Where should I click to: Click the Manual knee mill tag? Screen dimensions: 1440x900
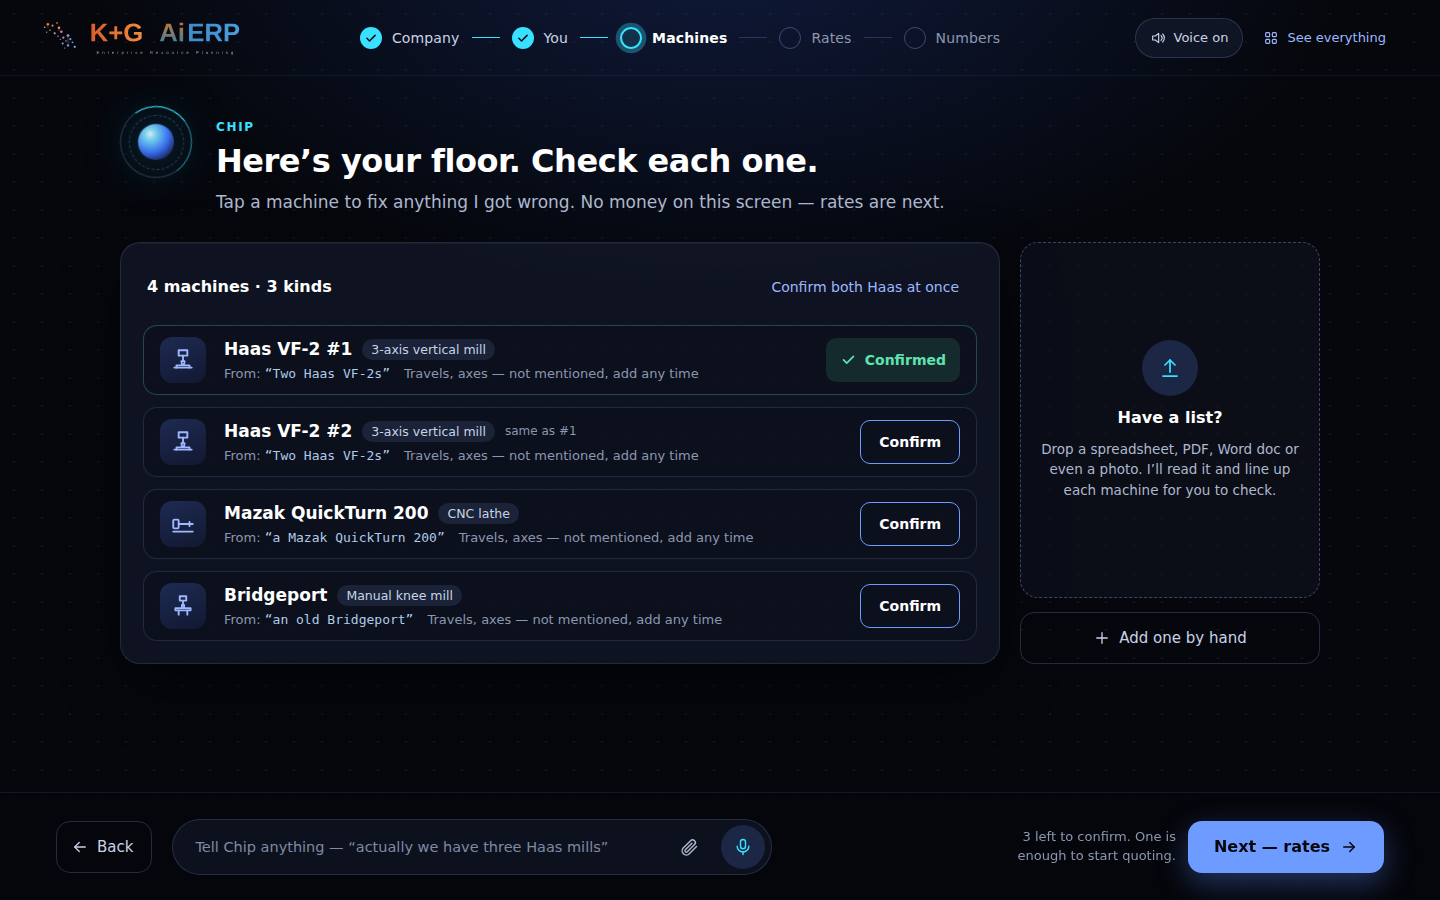coord(399,596)
